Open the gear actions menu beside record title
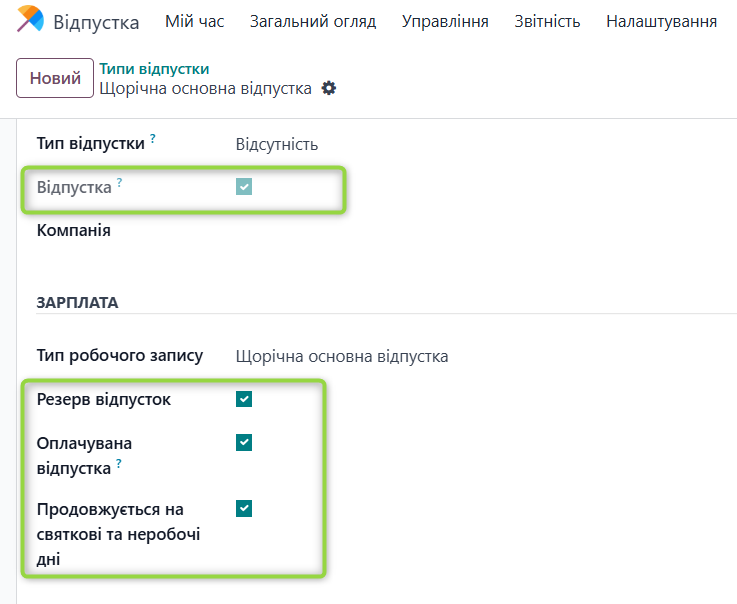737x604 pixels. point(329,88)
